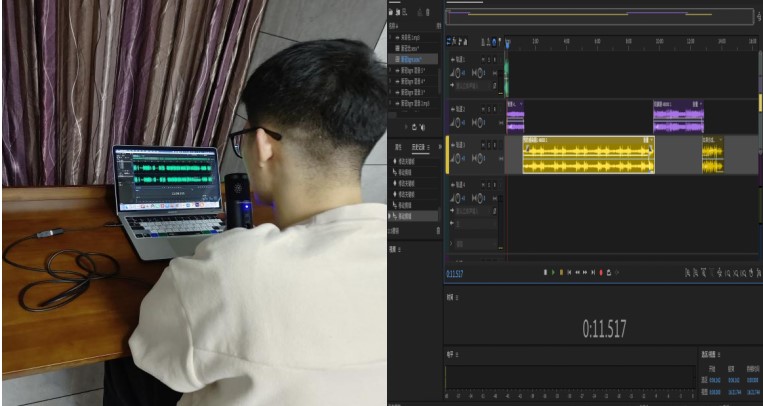Image resolution: width=763 pixels, height=406 pixels.
Task: Start playback with the green Play button
Action: click(x=553, y=273)
